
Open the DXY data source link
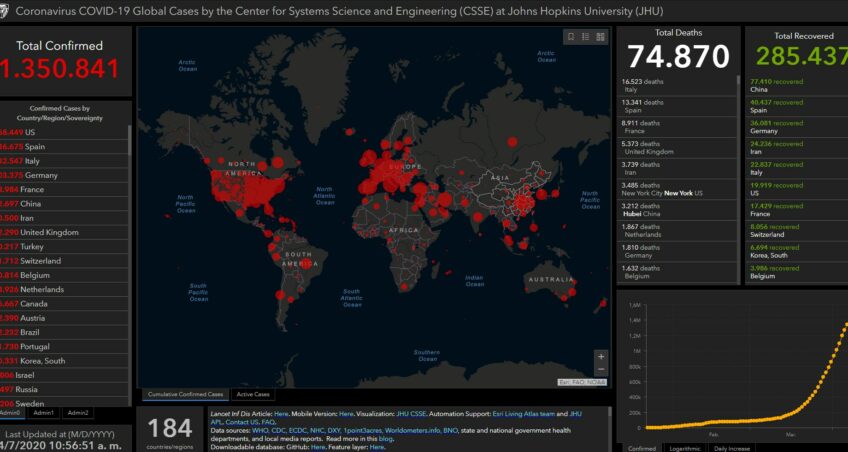pyautogui.click(x=334, y=431)
